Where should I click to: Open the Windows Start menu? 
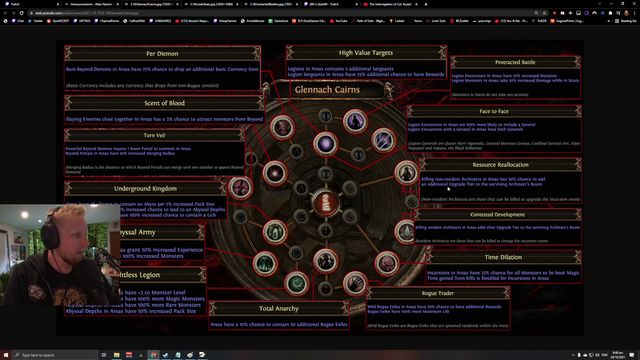pos(6,355)
